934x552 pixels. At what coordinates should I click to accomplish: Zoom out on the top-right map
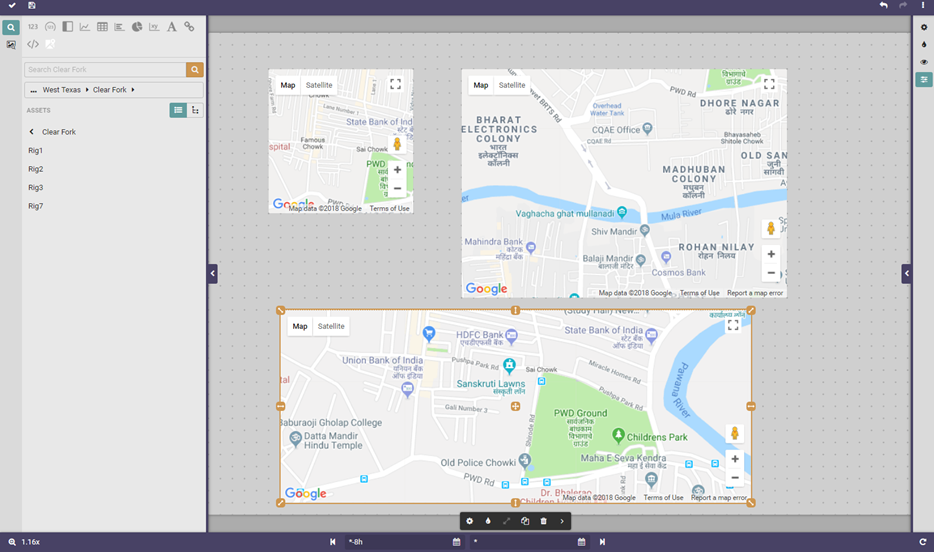[771, 273]
